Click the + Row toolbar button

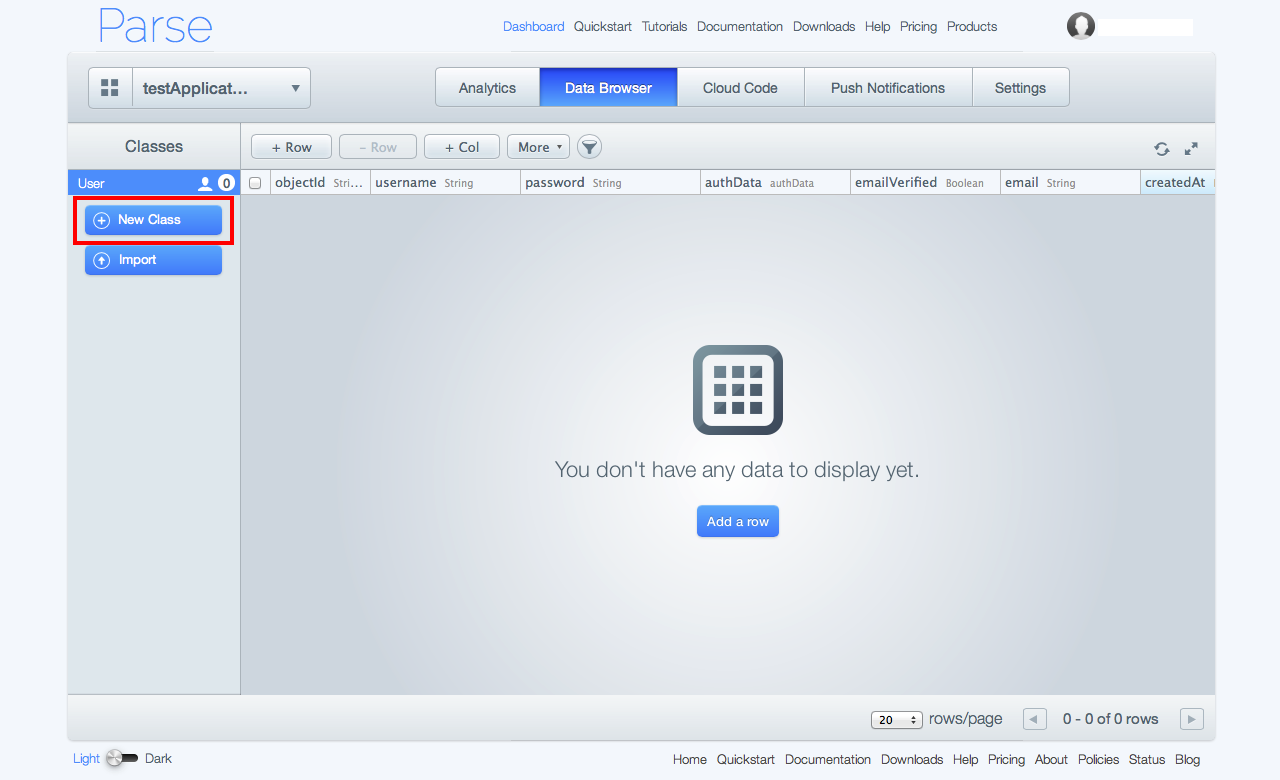pos(292,147)
